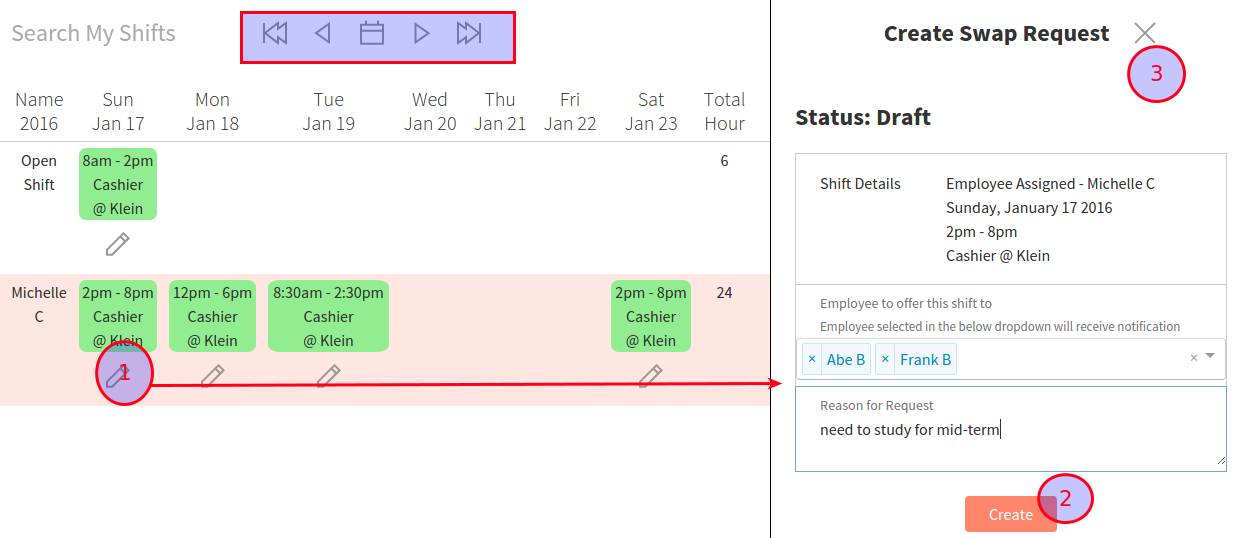Close the Create Swap Request panel
Screen dimensions: 1235x538
(1145, 33)
